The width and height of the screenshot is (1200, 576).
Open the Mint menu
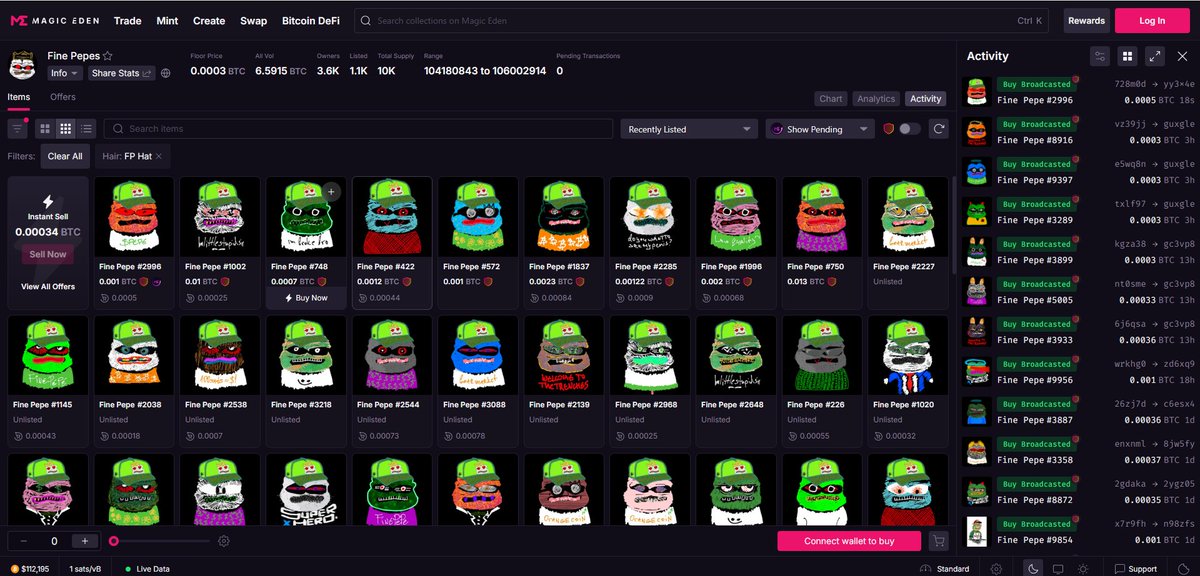tap(166, 21)
